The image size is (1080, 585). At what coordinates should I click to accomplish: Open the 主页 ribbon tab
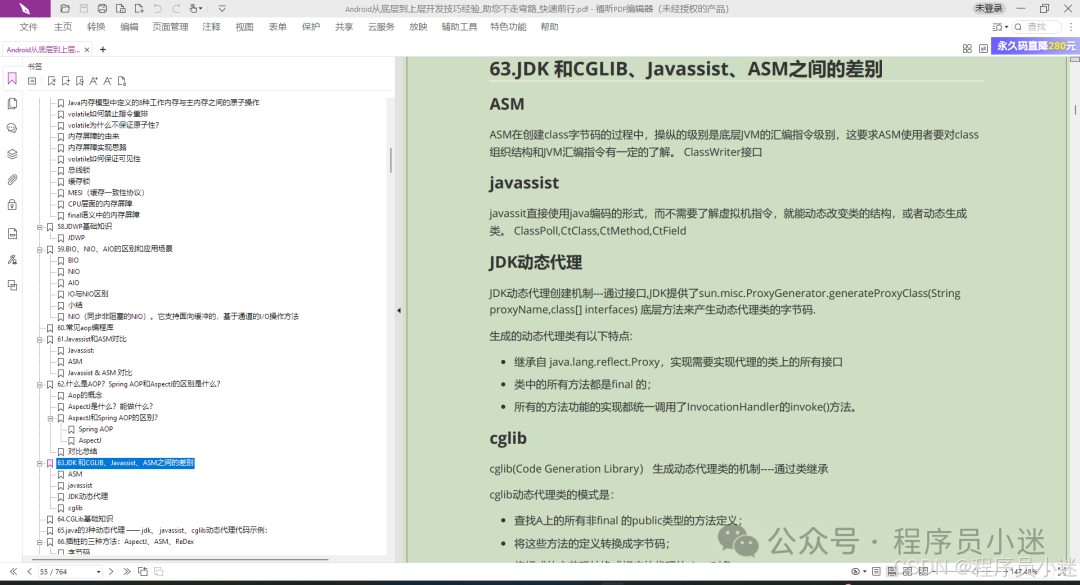[63, 27]
